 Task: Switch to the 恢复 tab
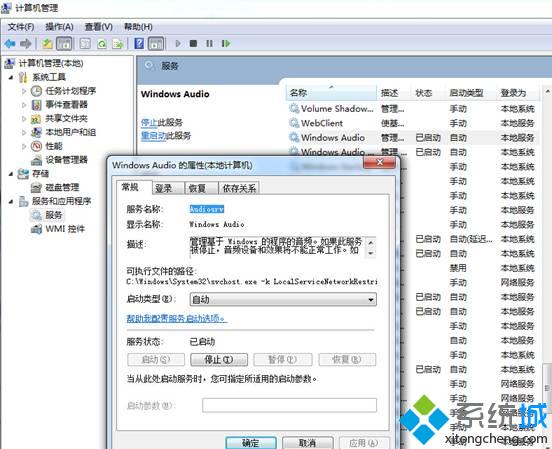point(201,188)
